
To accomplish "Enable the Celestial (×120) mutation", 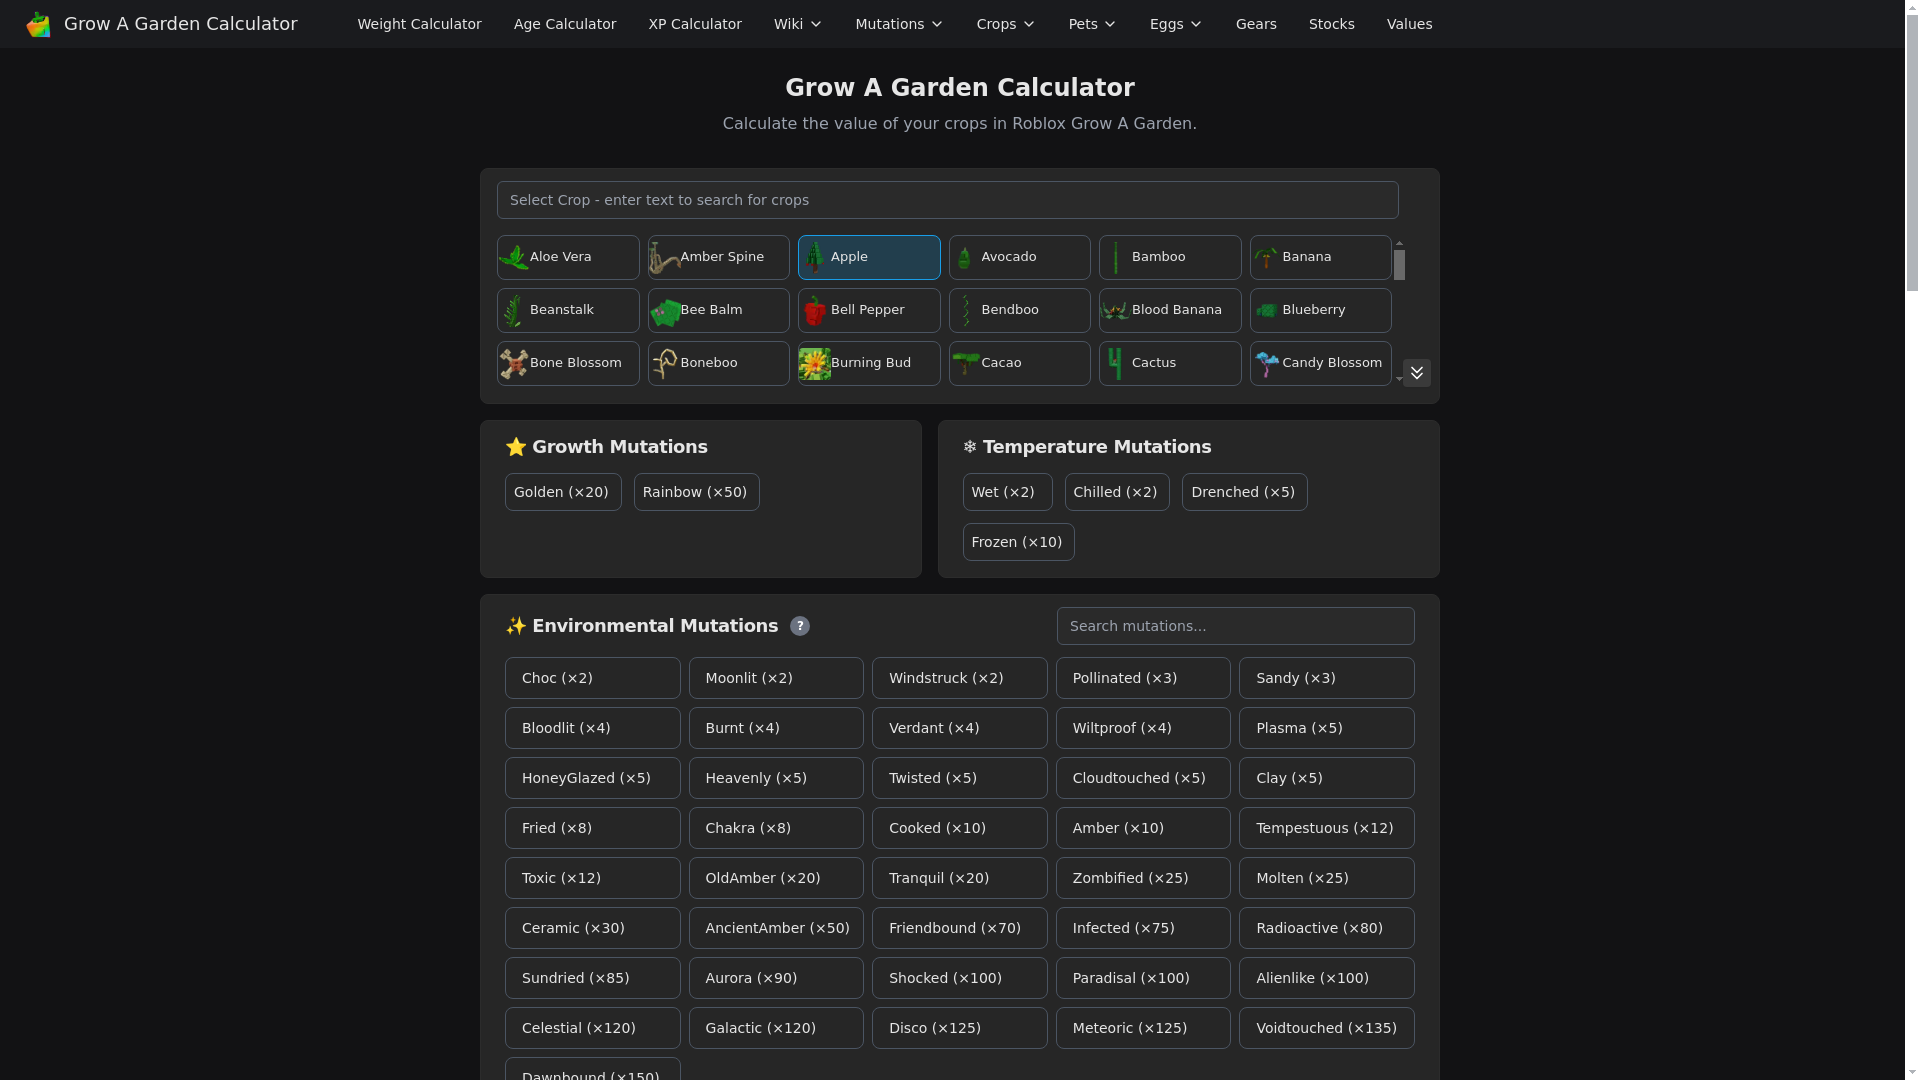I will [592, 1028].
